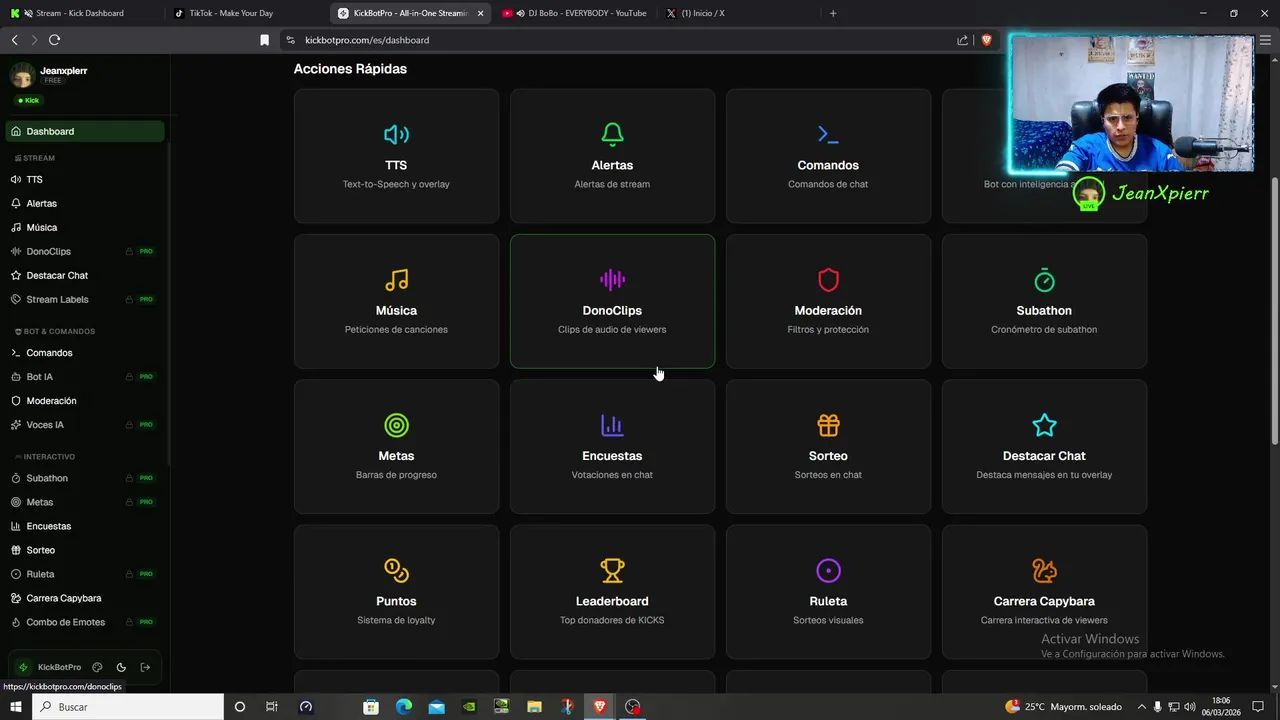This screenshot has width=1280, height=720.
Task: Click the page vertical scrollbar
Action: (1274, 311)
